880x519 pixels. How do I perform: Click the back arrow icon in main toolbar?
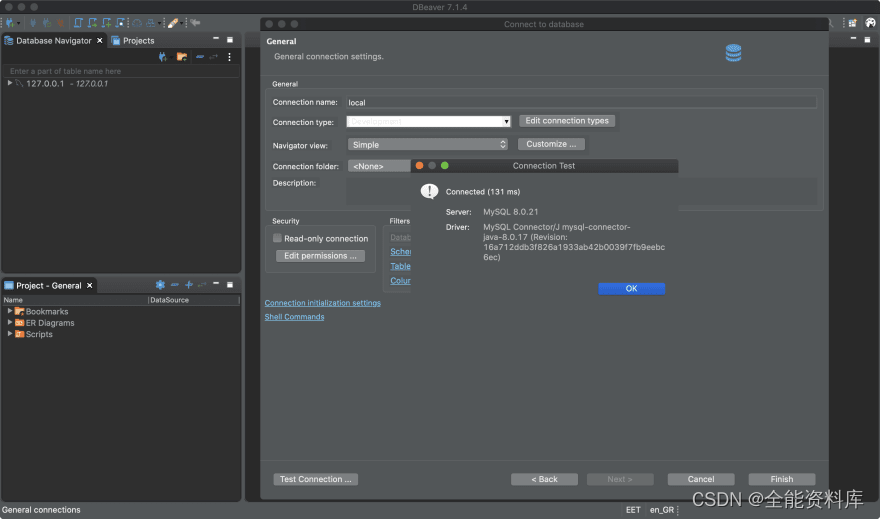click(x=195, y=22)
